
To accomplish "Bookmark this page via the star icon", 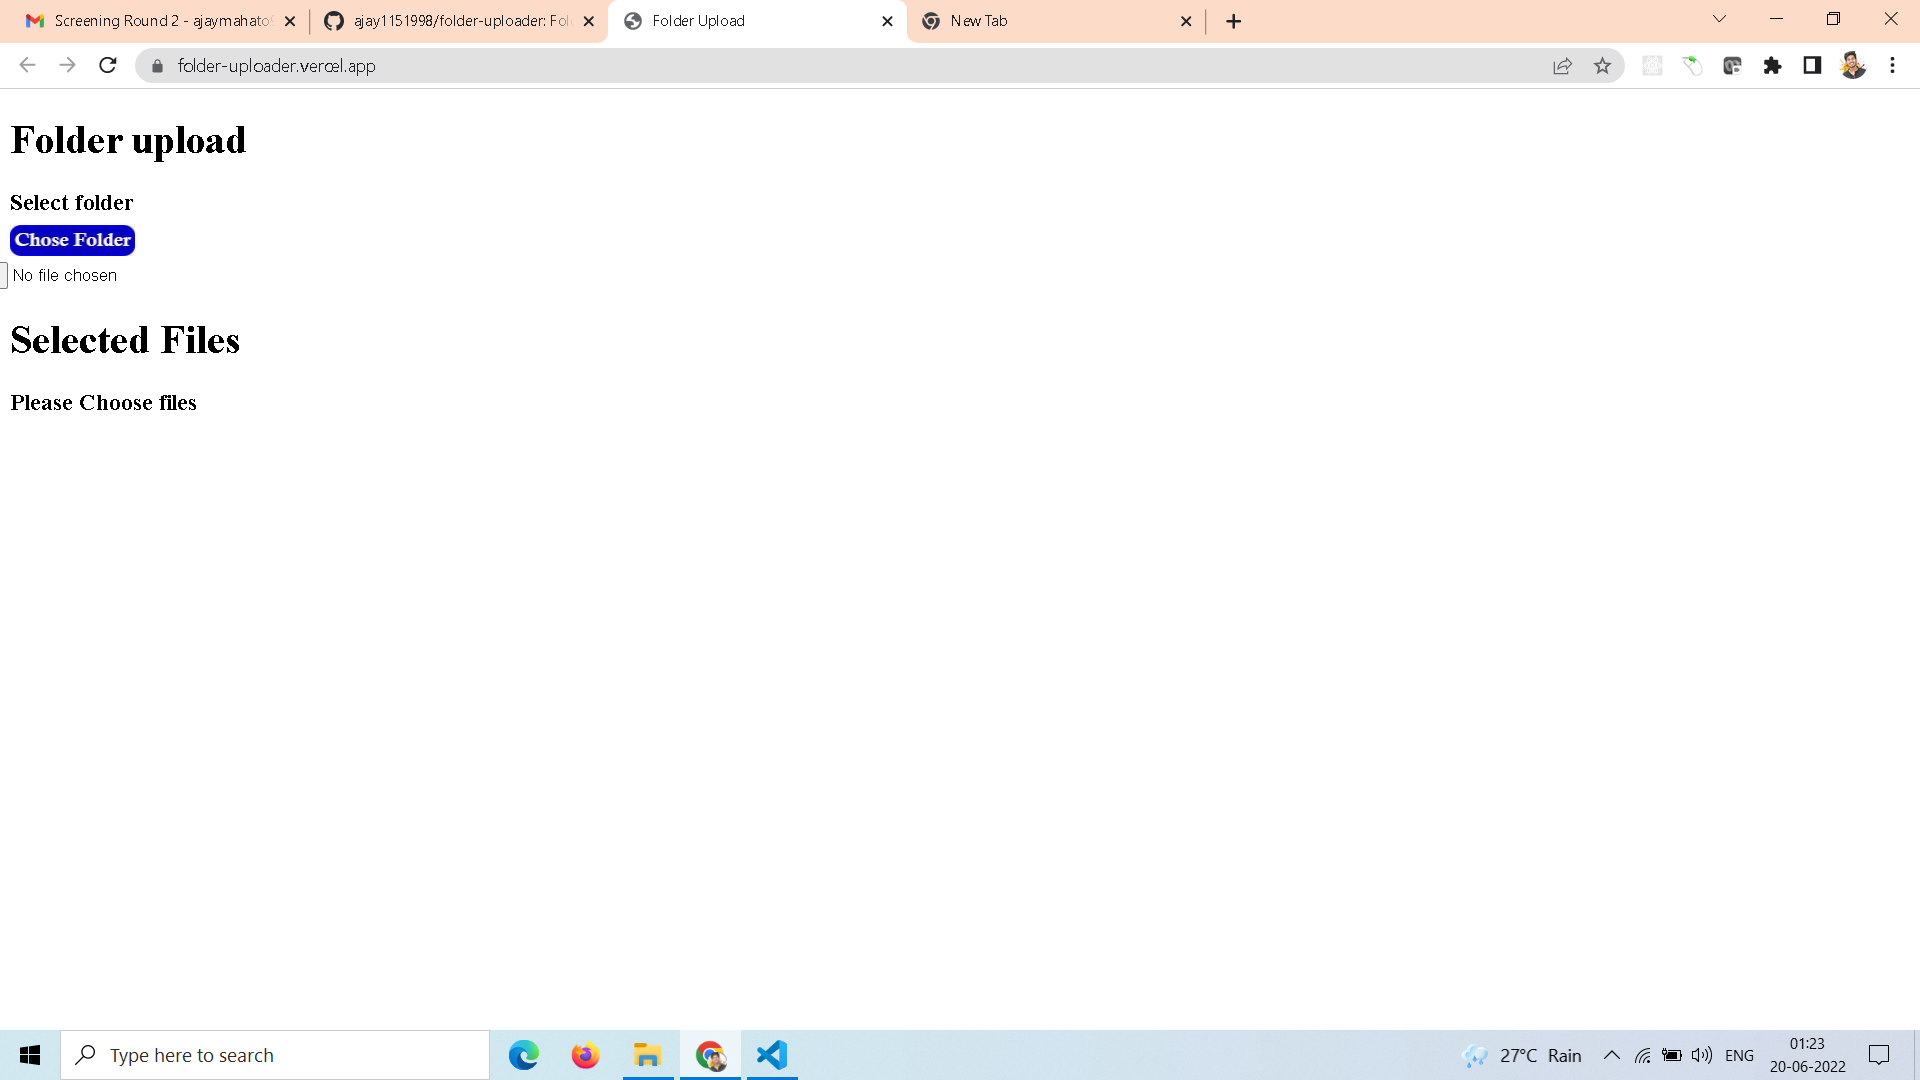I will (x=1603, y=65).
